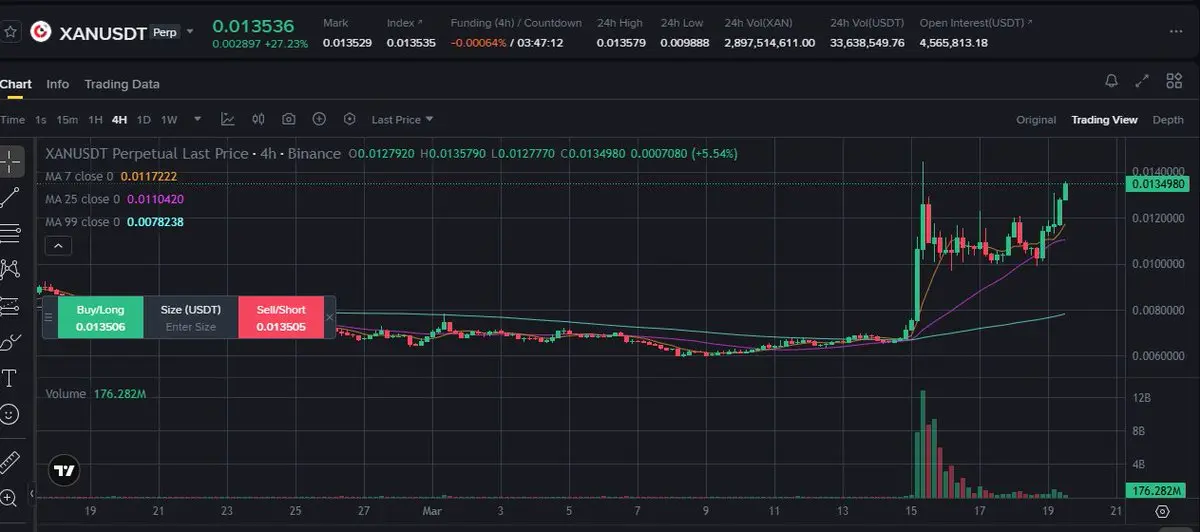Click the Sell/Short 0.013505 button
1200x532 pixels.
coord(280,317)
